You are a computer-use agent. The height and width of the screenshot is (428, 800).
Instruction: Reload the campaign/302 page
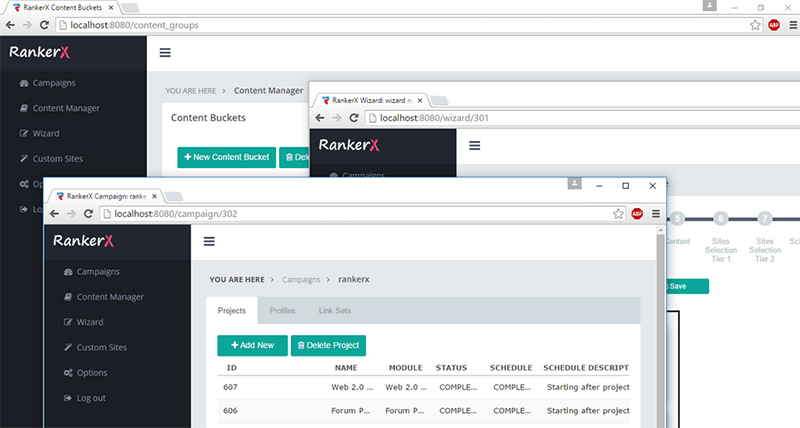[88, 214]
